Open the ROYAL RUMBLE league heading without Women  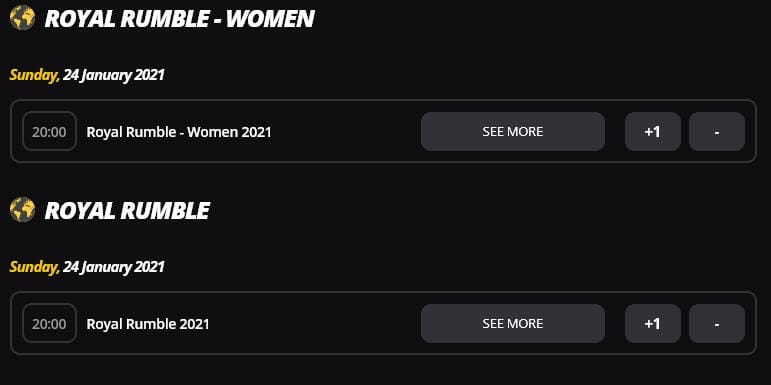(127, 210)
